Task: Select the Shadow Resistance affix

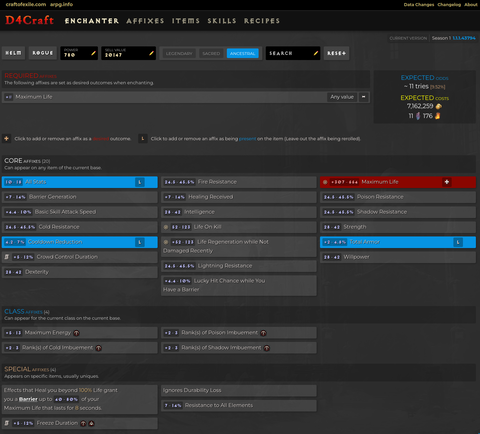Action: coord(398,212)
